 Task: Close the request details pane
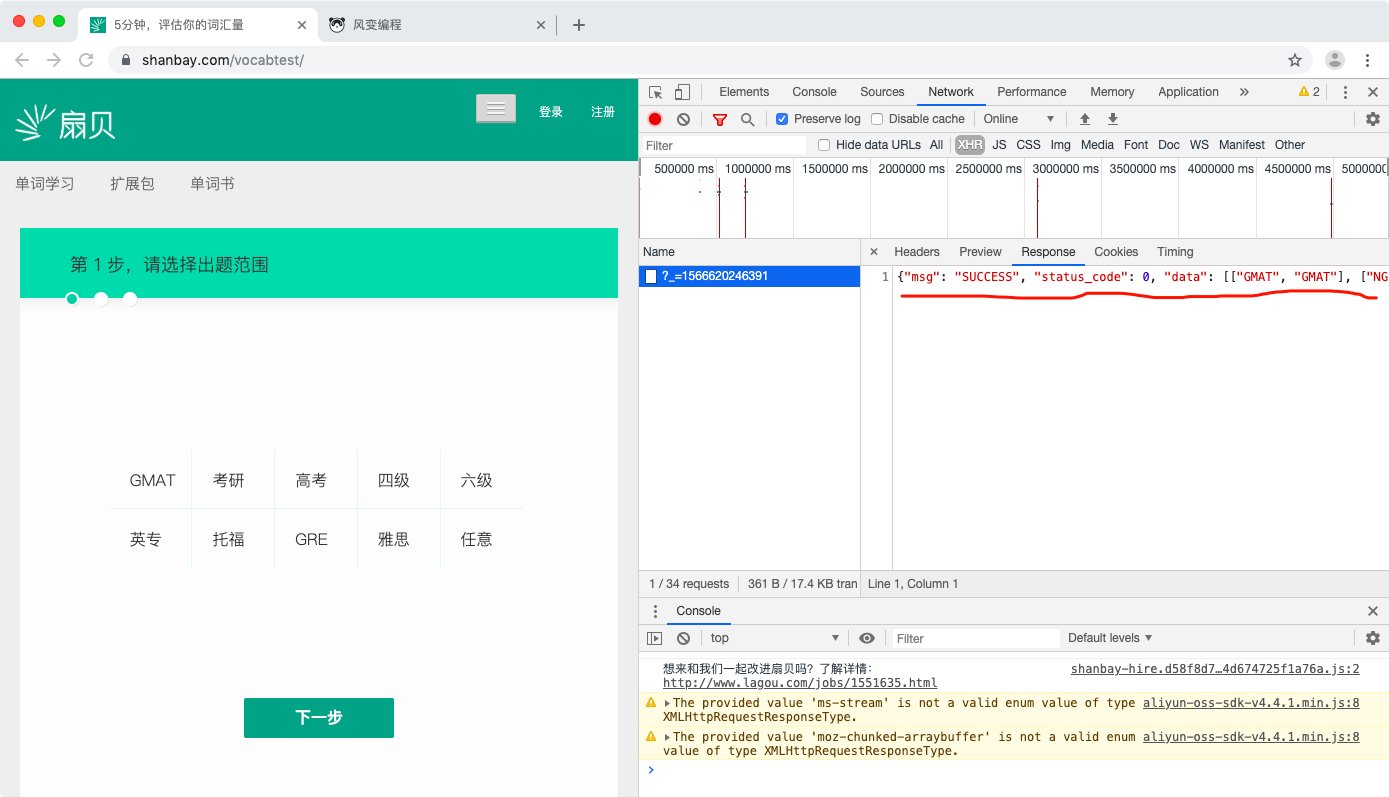(x=874, y=252)
